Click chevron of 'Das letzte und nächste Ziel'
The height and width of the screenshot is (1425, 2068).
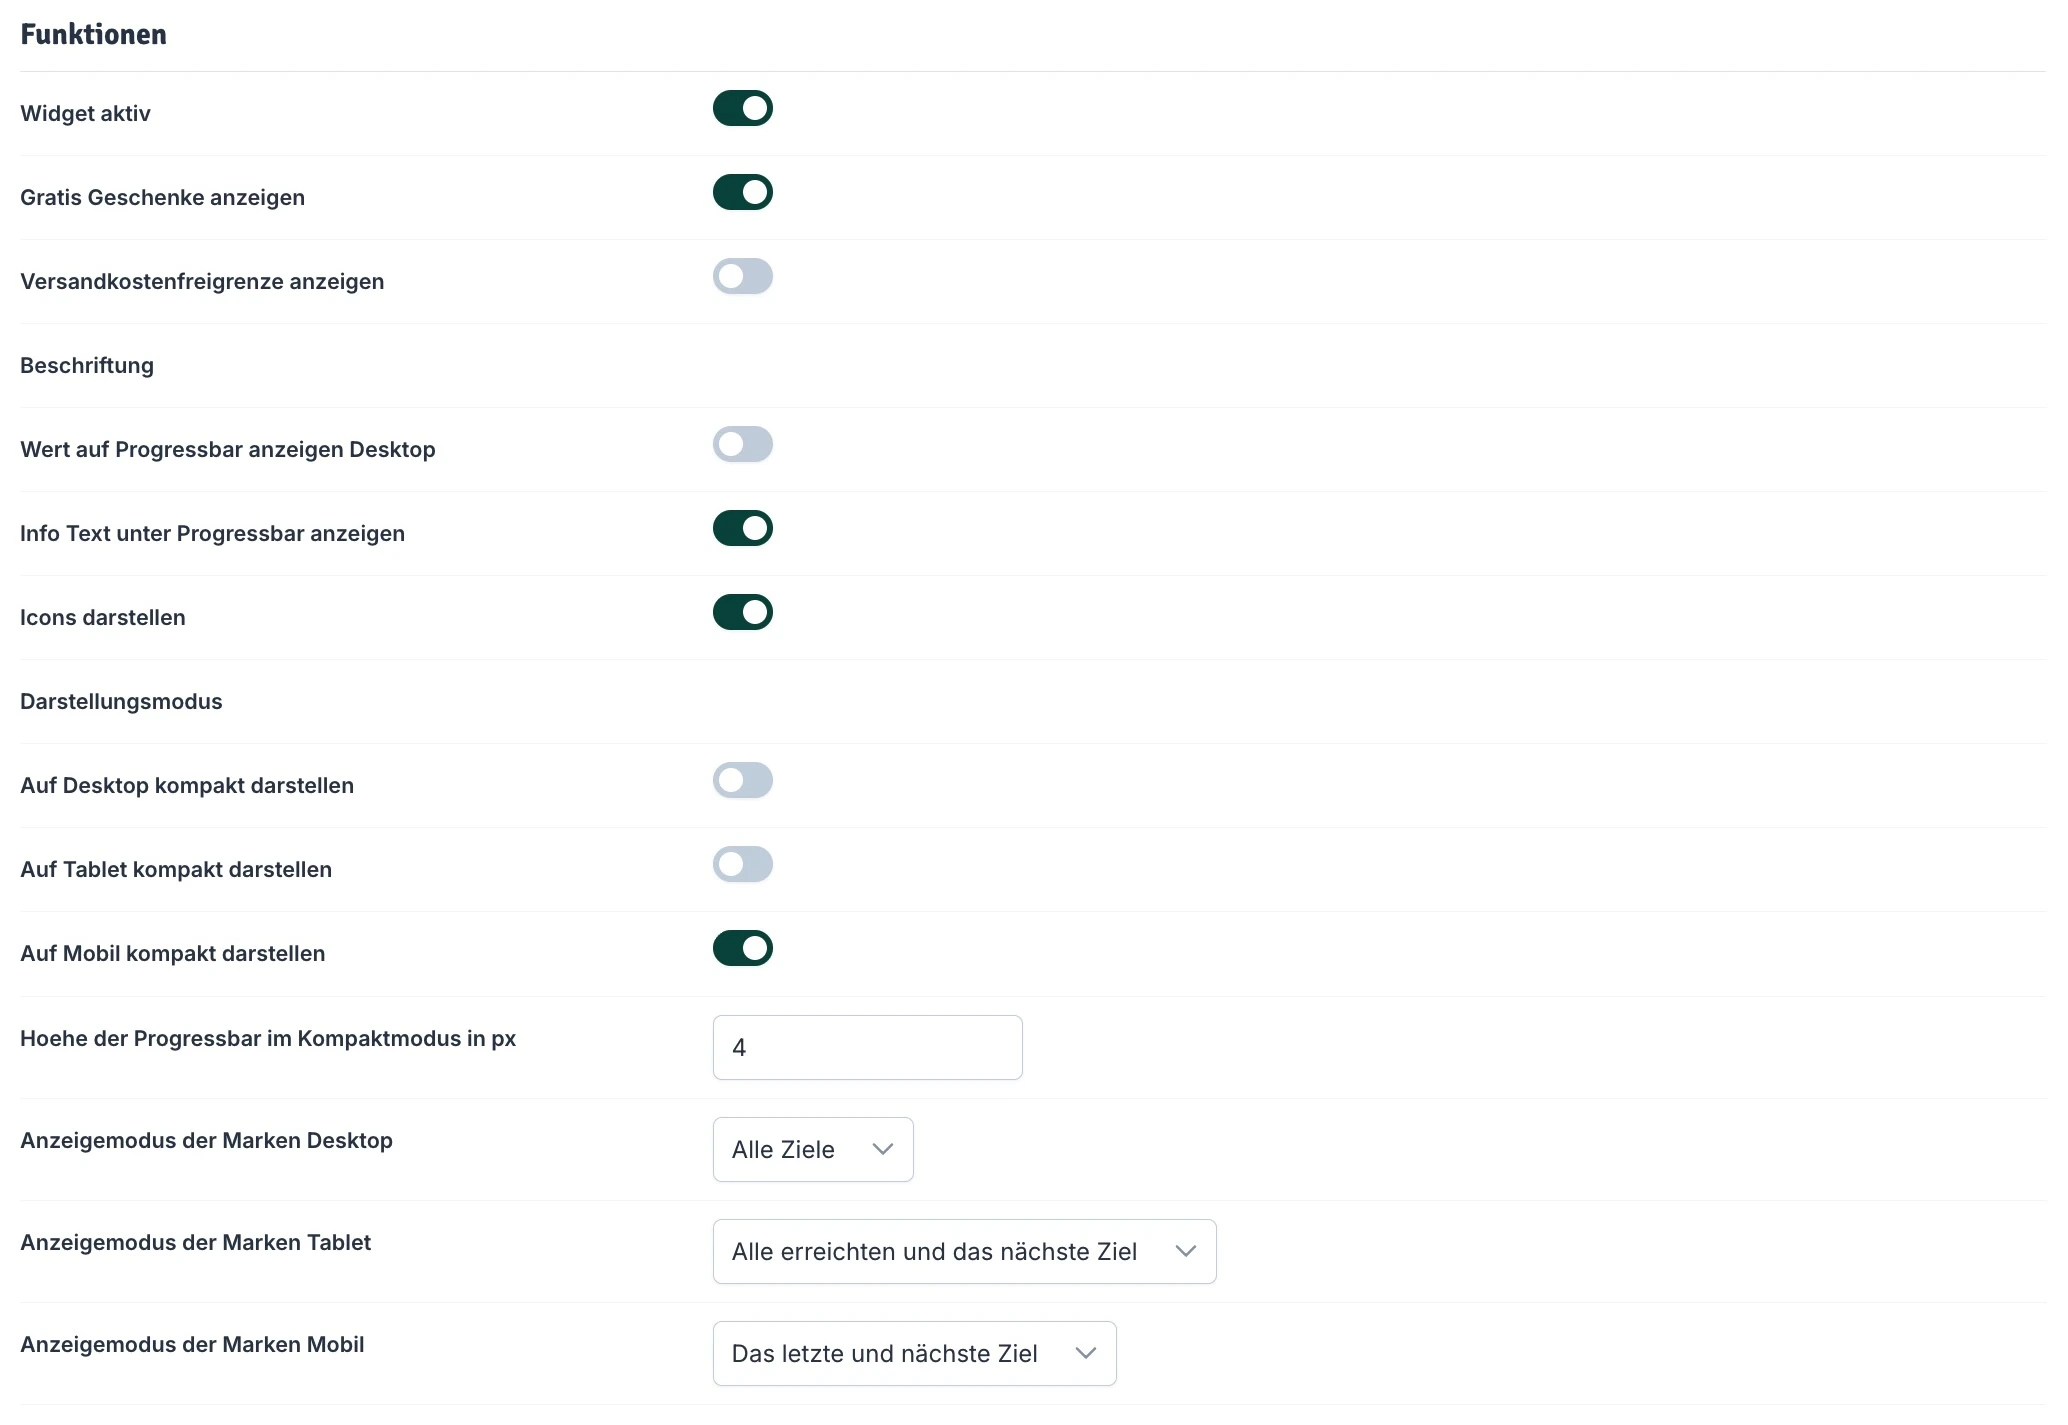[1085, 1353]
